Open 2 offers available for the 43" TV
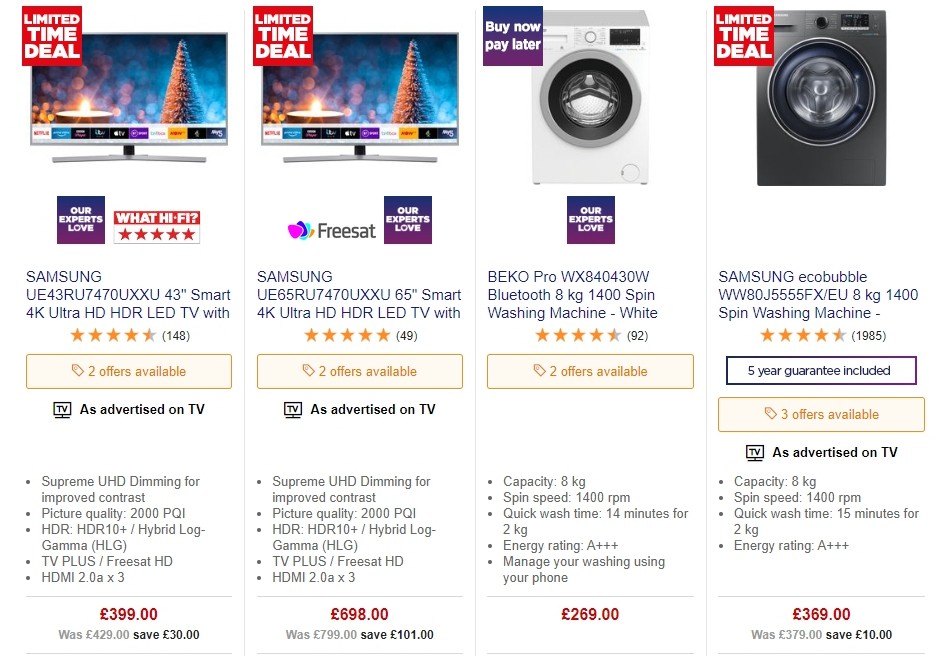The width and height of the screenshot is (947, 656). (128, 371)
